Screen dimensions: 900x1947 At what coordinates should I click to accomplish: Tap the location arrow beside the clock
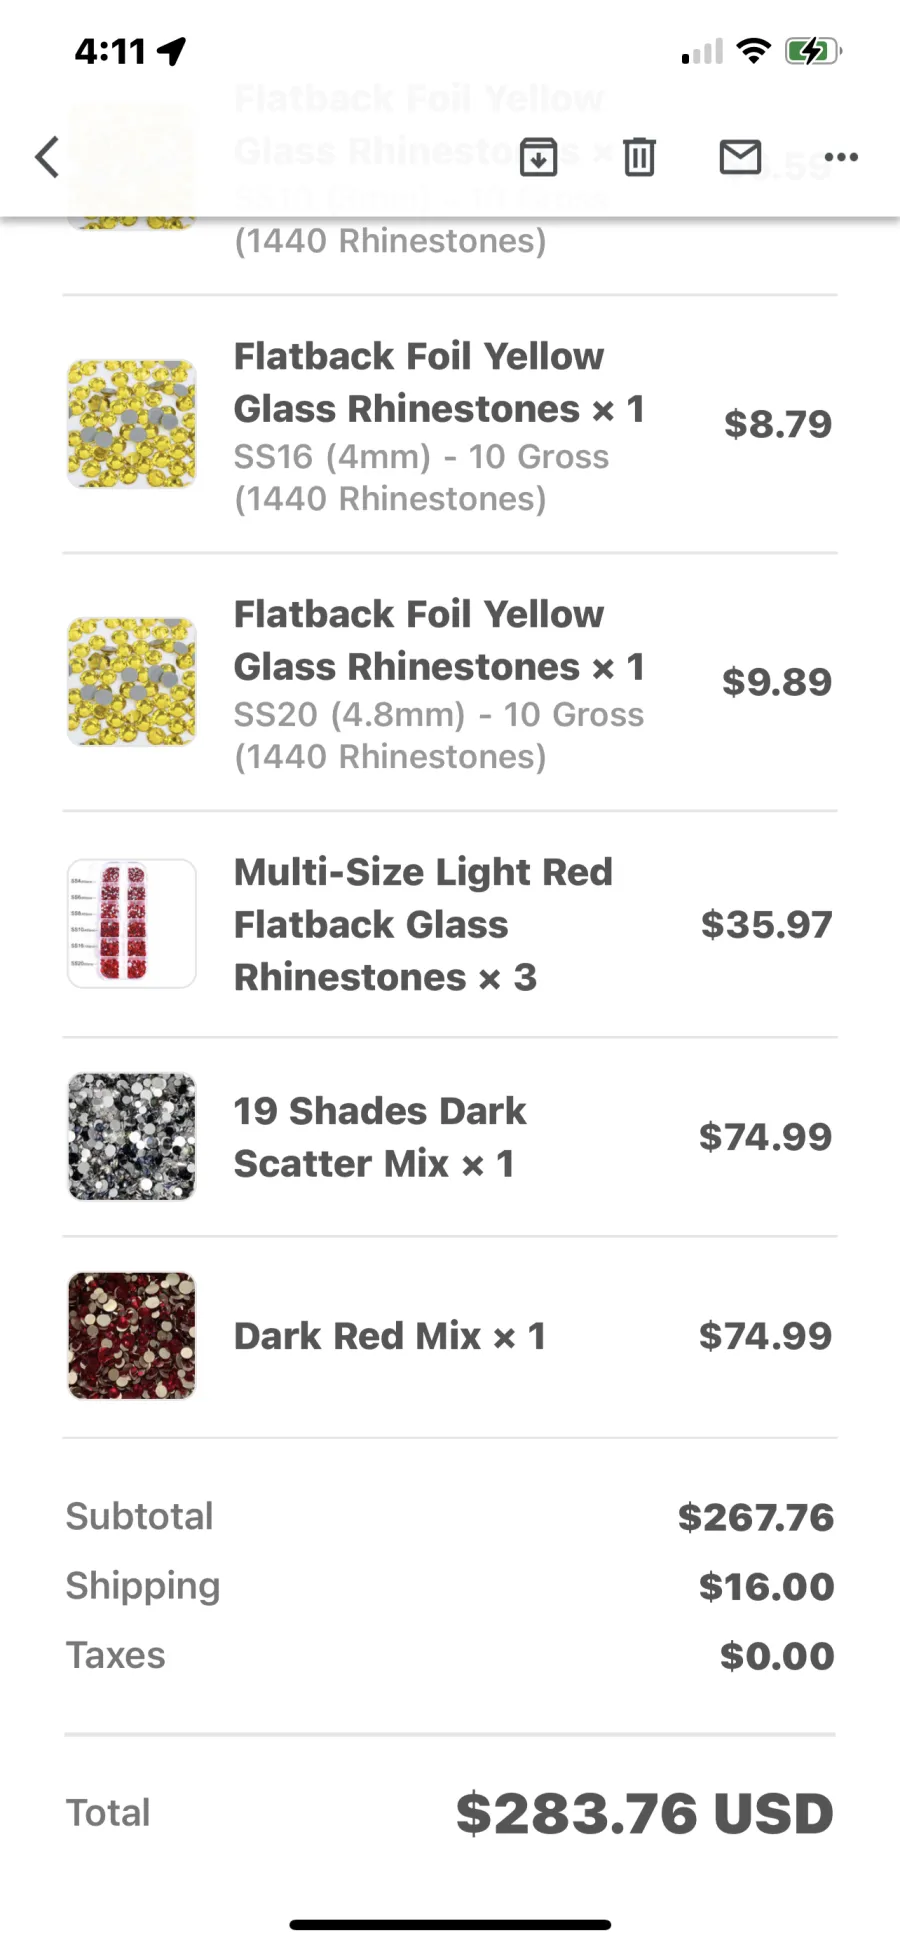172,50
